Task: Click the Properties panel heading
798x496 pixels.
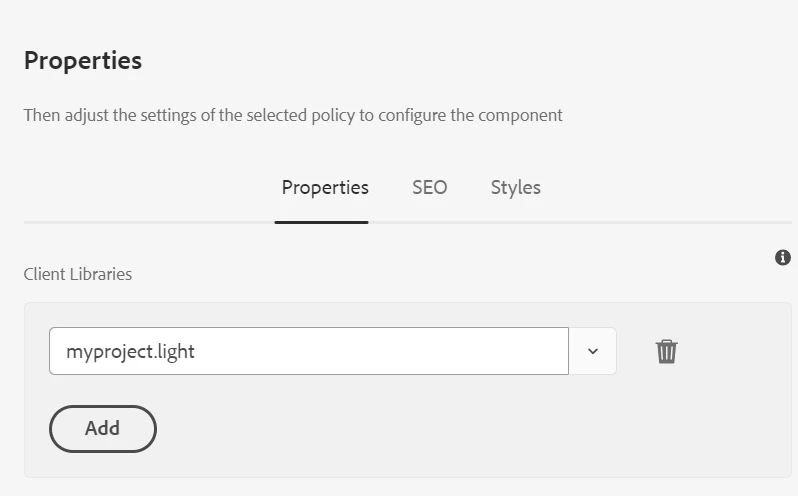Action: (x=83, y=60)
